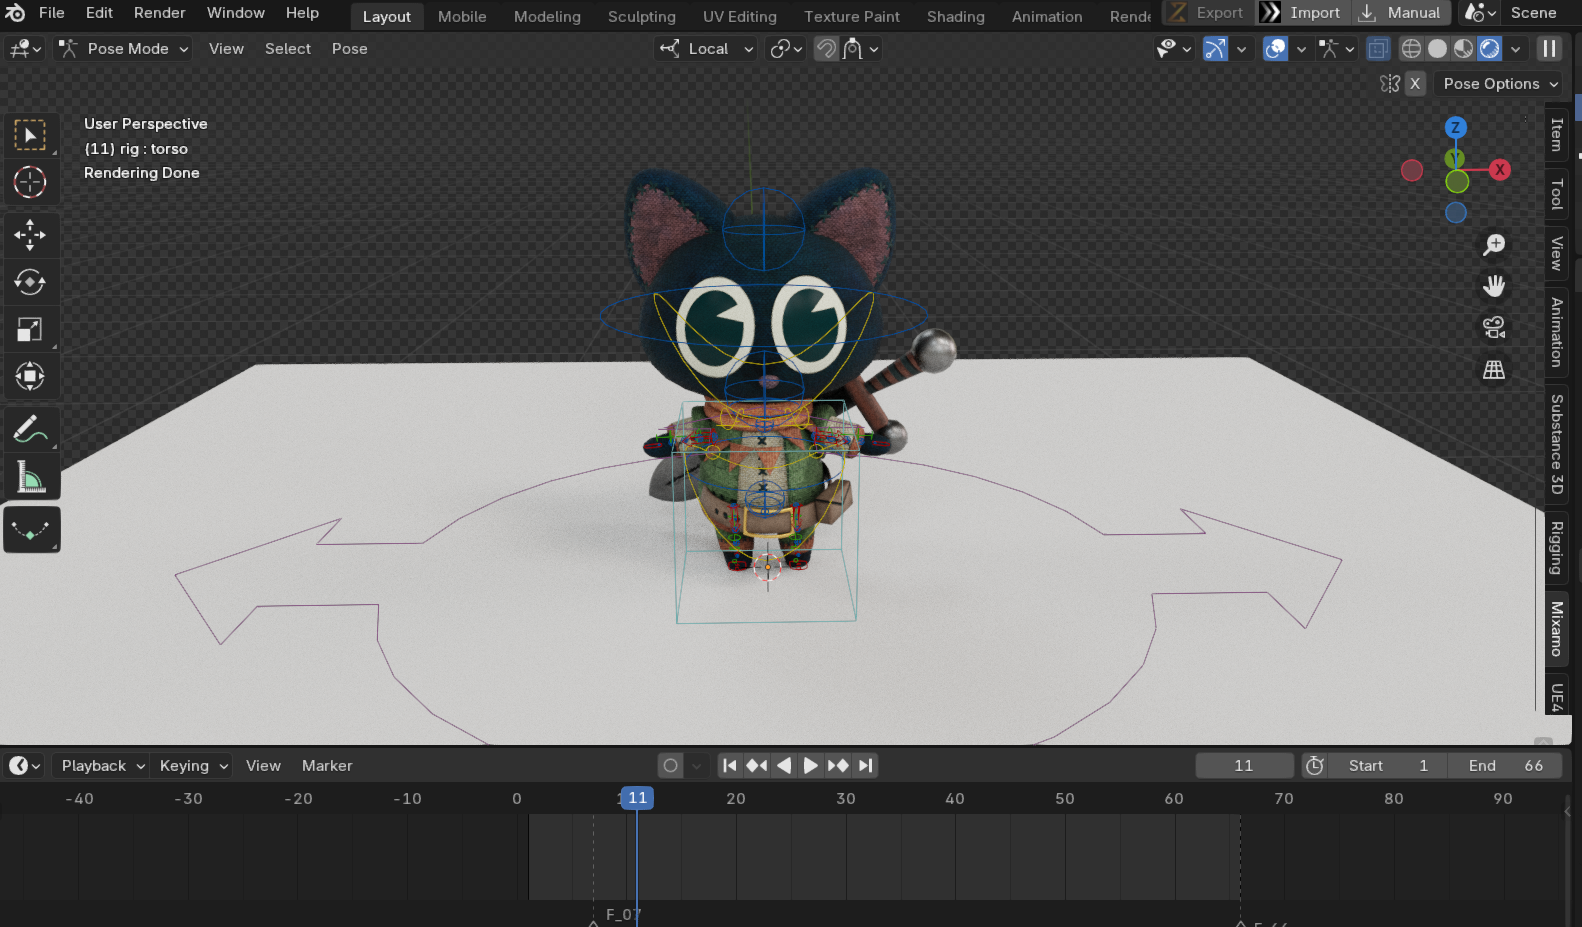Select the Select Box tool

tap(30, 135)
